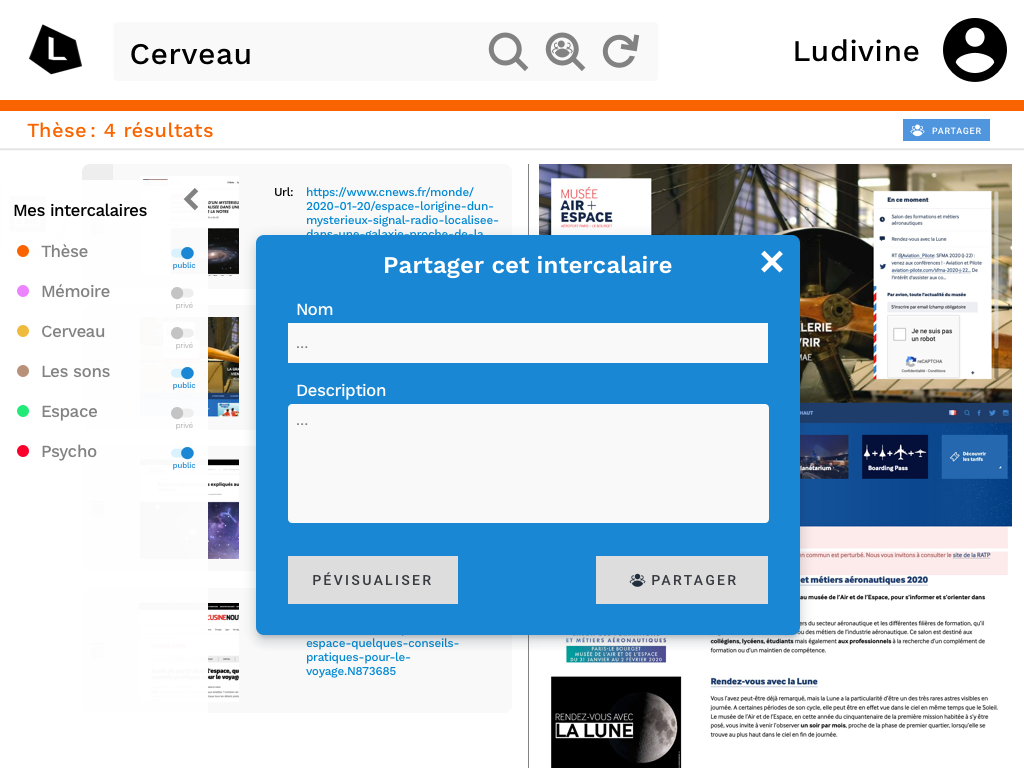1024x768 pixels.
Task: Click the Thèse: 4 résultats heading
Action: tap(120, 130)
